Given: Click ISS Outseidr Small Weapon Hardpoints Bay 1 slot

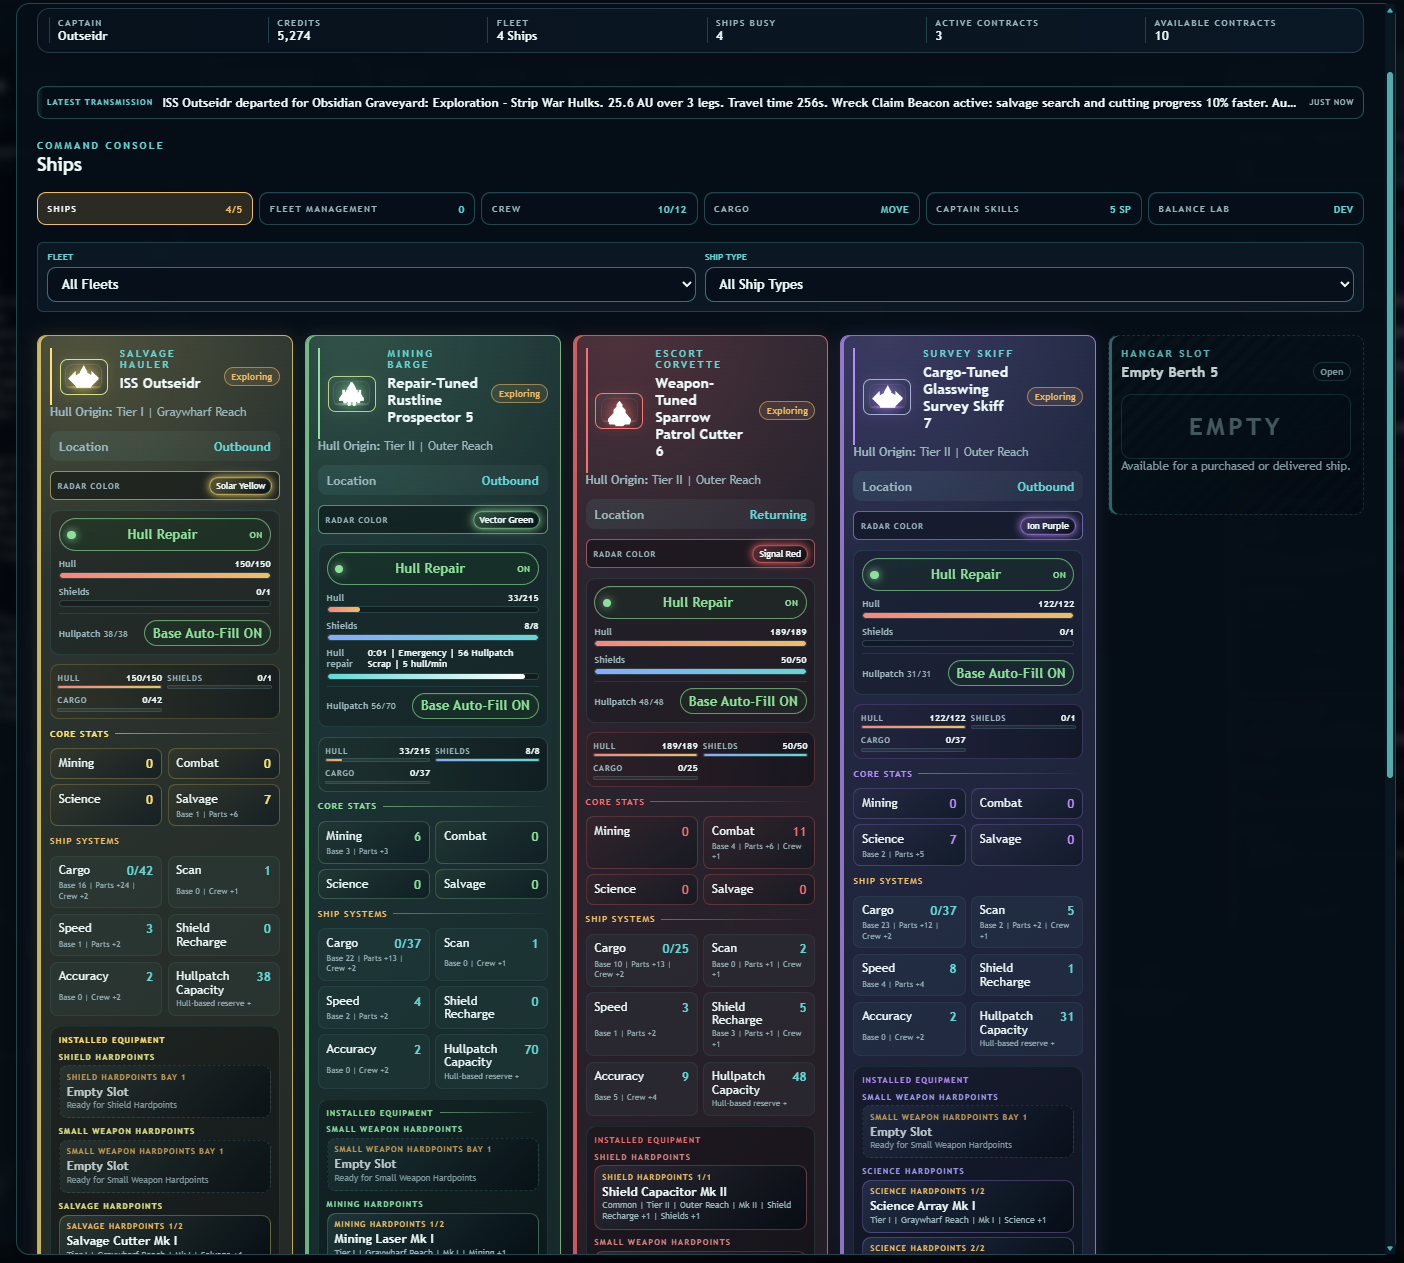Looking at the screenshot, I should pyautogui.click(x=165, y=1166).
